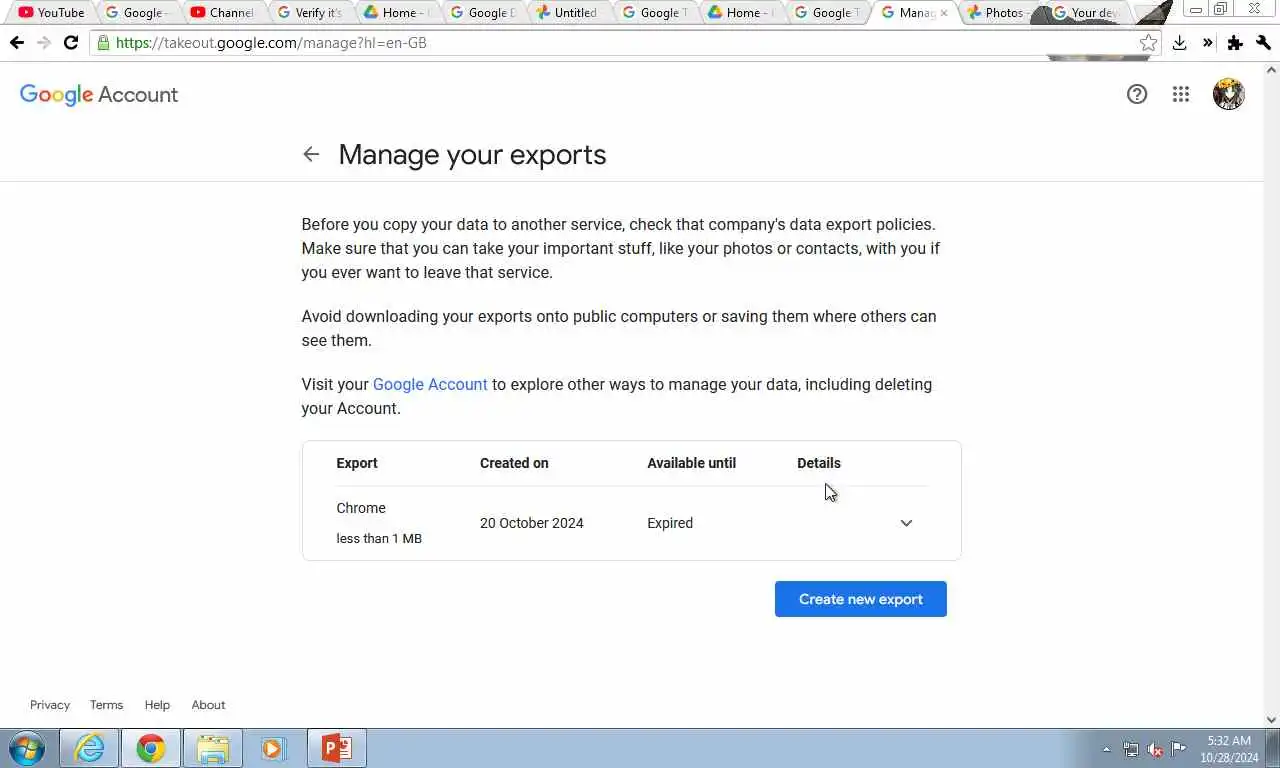The height and width of the screenshot is (768, 1280).
Task: Click the green padlock site security icon
Action: point(102,43)
